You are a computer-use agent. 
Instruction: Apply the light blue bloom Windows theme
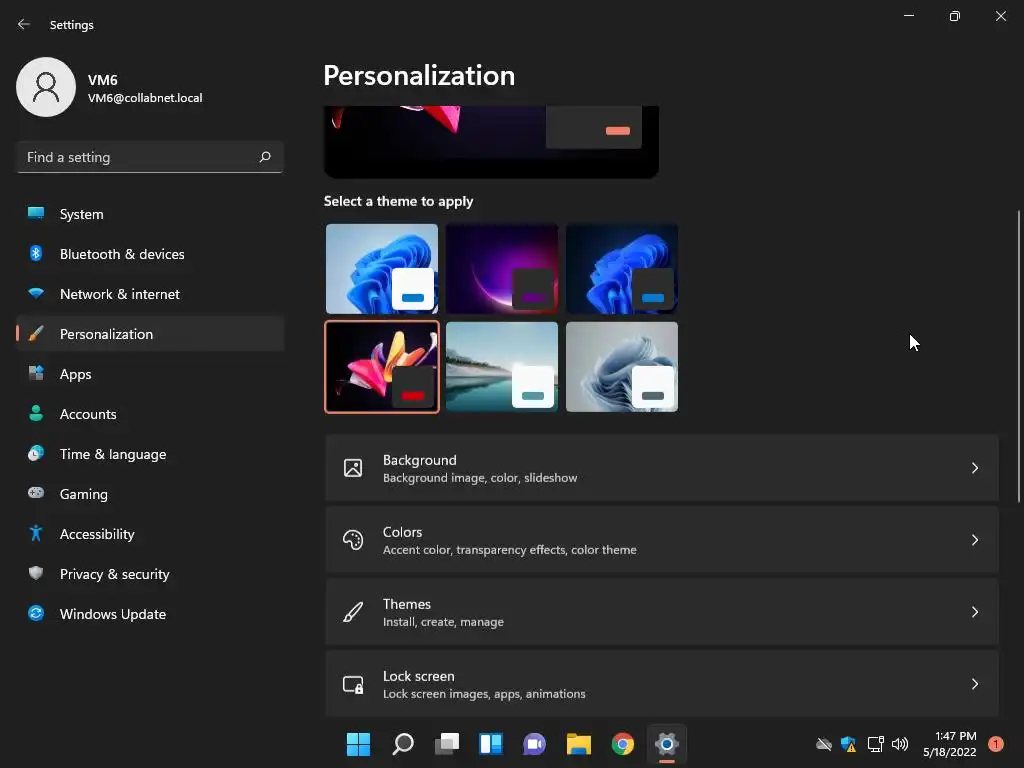[382, 268]
